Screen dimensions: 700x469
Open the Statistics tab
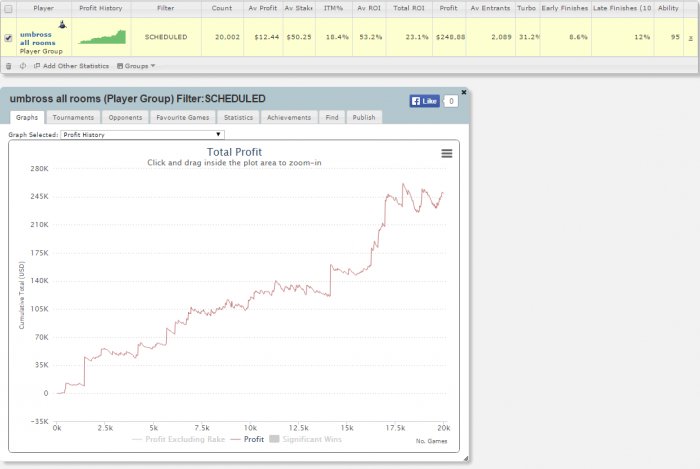point(238,117)
